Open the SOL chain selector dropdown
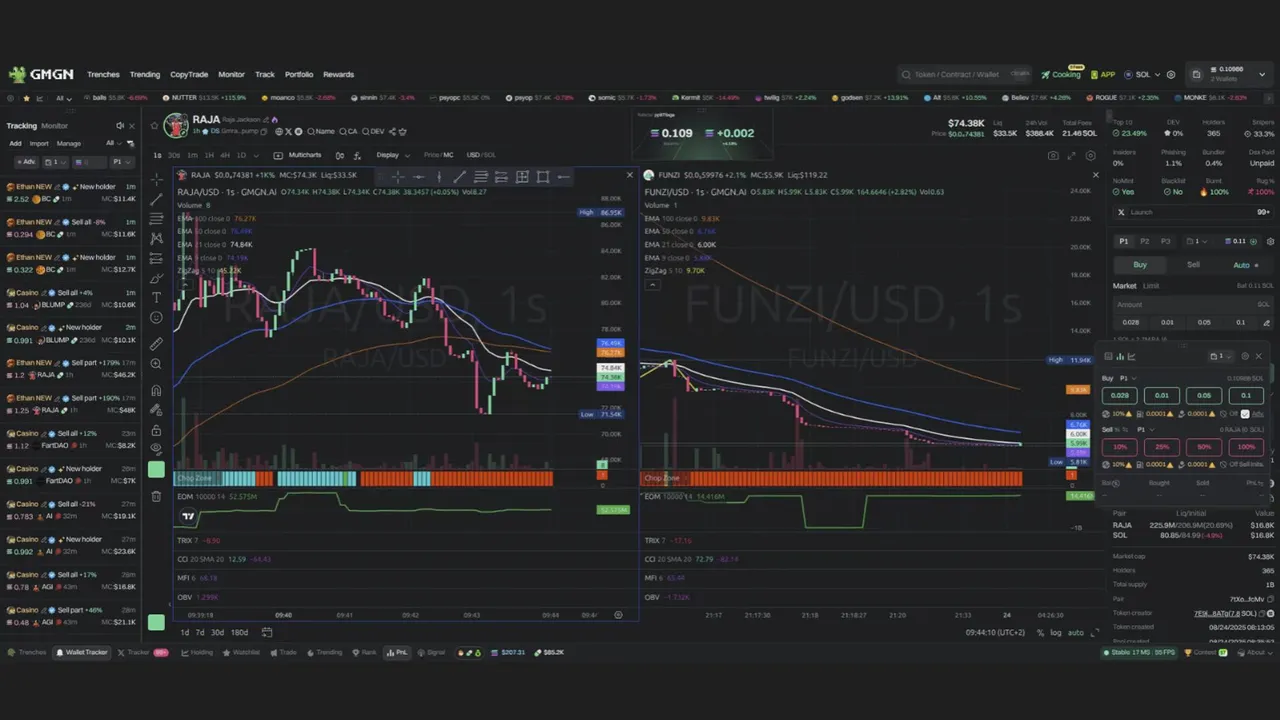The width and height of the screenshot is (1280, 720). pos(1141,74)
